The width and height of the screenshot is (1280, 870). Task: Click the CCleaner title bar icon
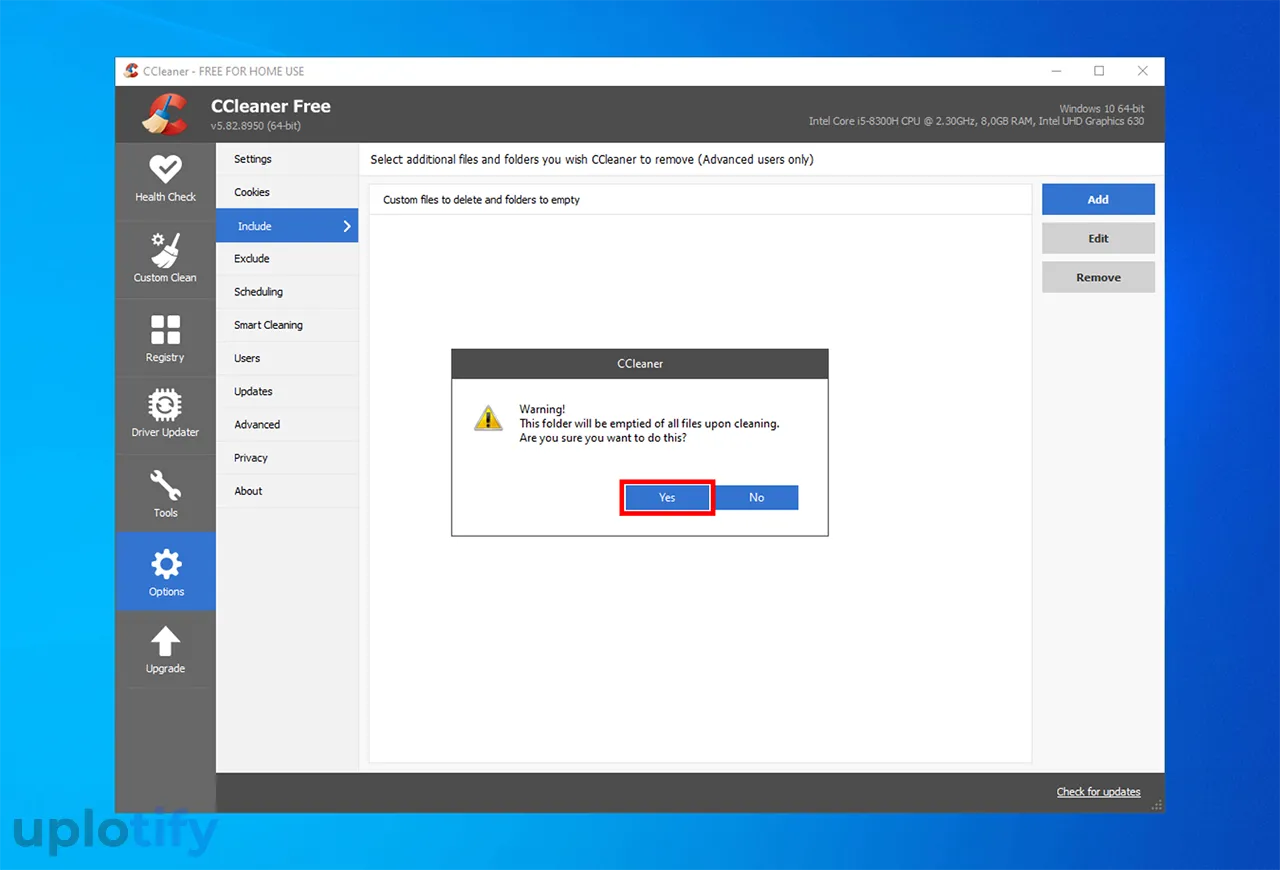tap(131, 71)
